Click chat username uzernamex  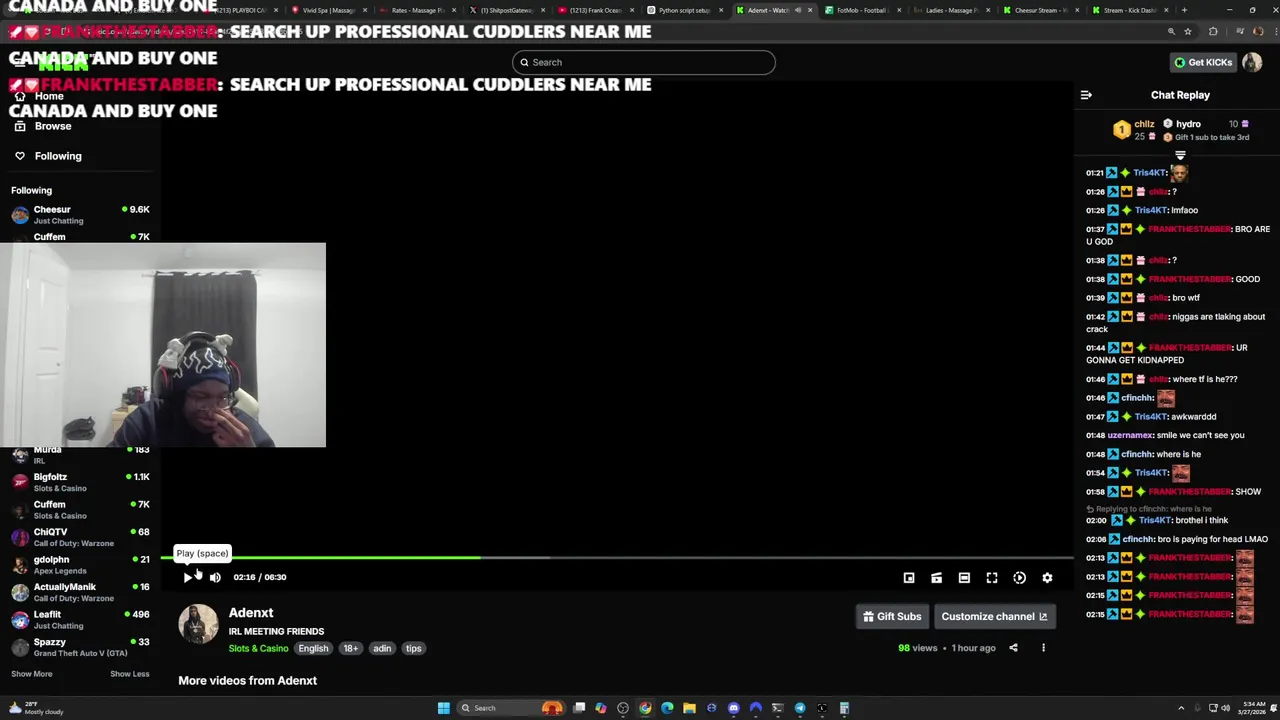(1130, 435)
